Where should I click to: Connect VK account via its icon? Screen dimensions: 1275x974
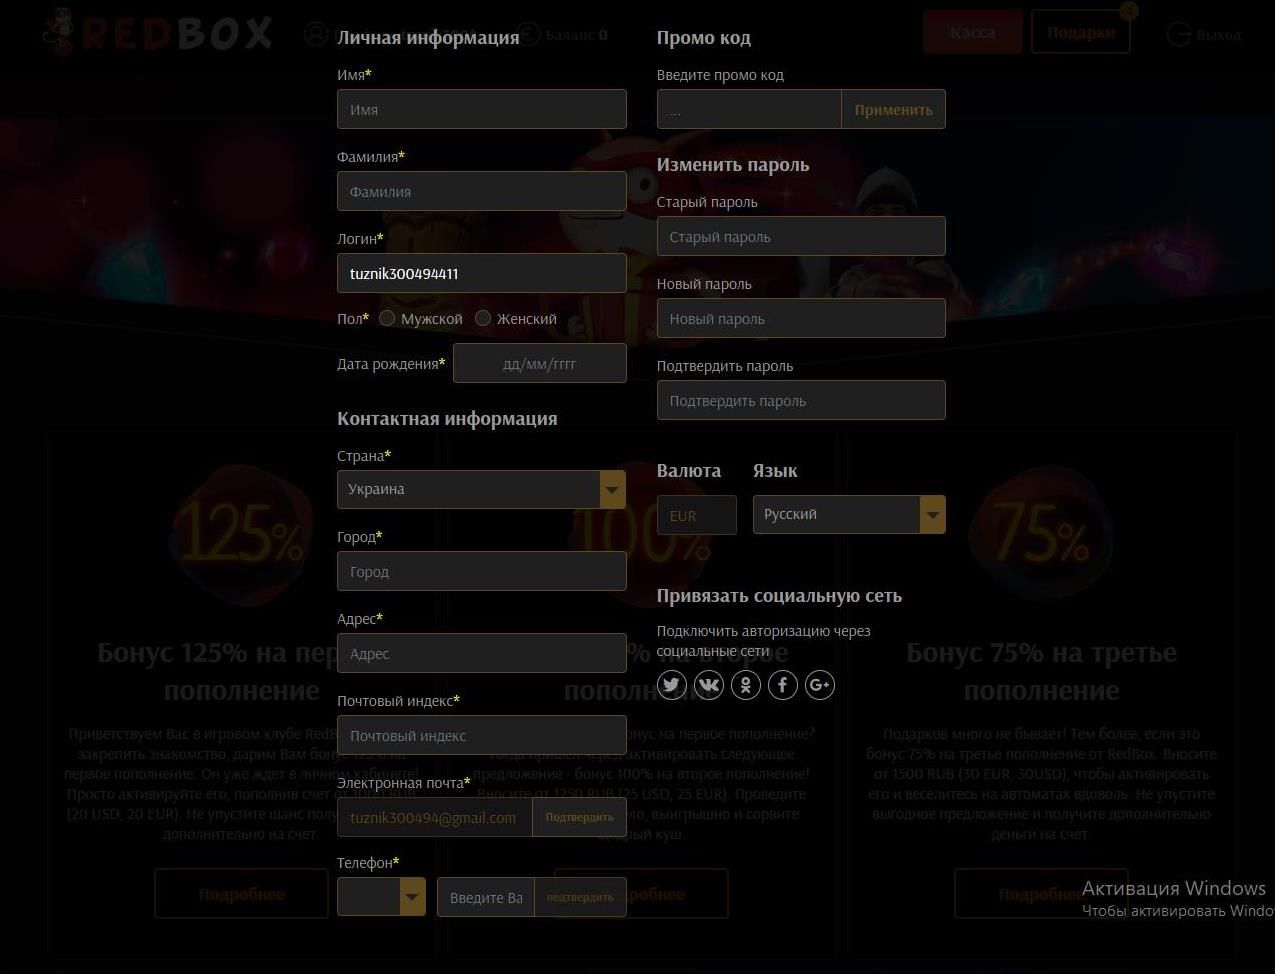pos(708,685)
